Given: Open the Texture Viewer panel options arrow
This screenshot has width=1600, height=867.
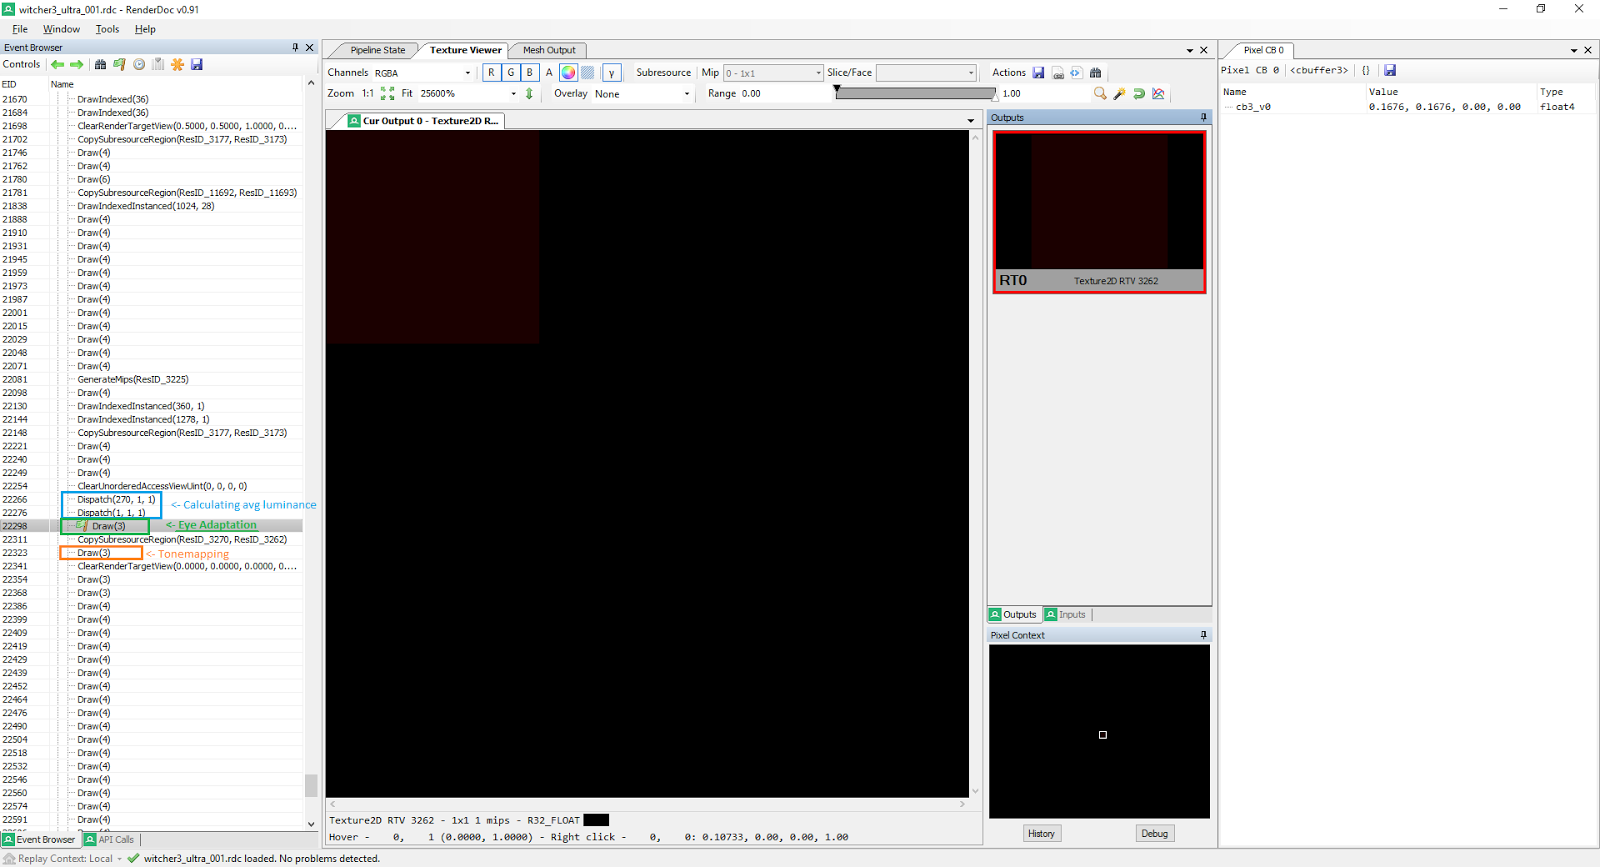Looking at the screenshot, I should (1190, 50).
